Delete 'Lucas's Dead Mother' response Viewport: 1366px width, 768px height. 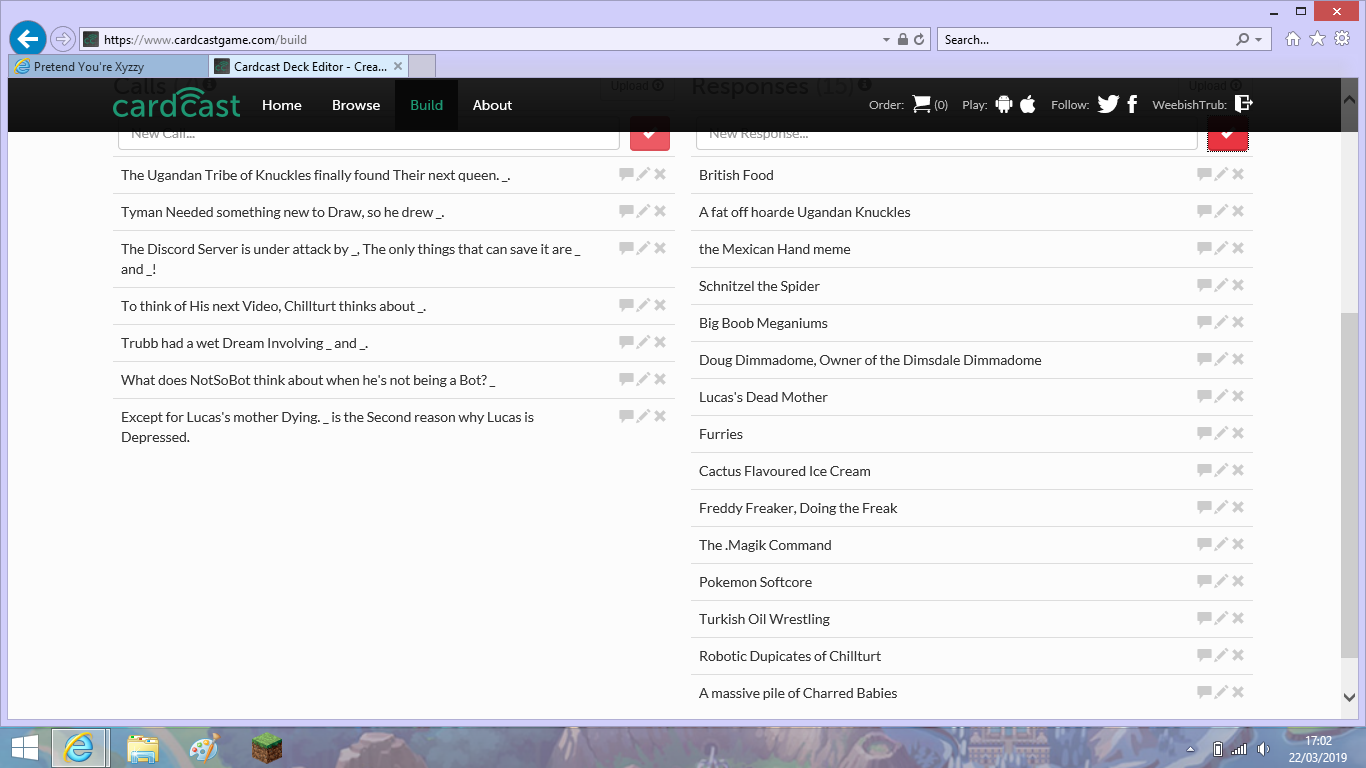[1238, 396]
